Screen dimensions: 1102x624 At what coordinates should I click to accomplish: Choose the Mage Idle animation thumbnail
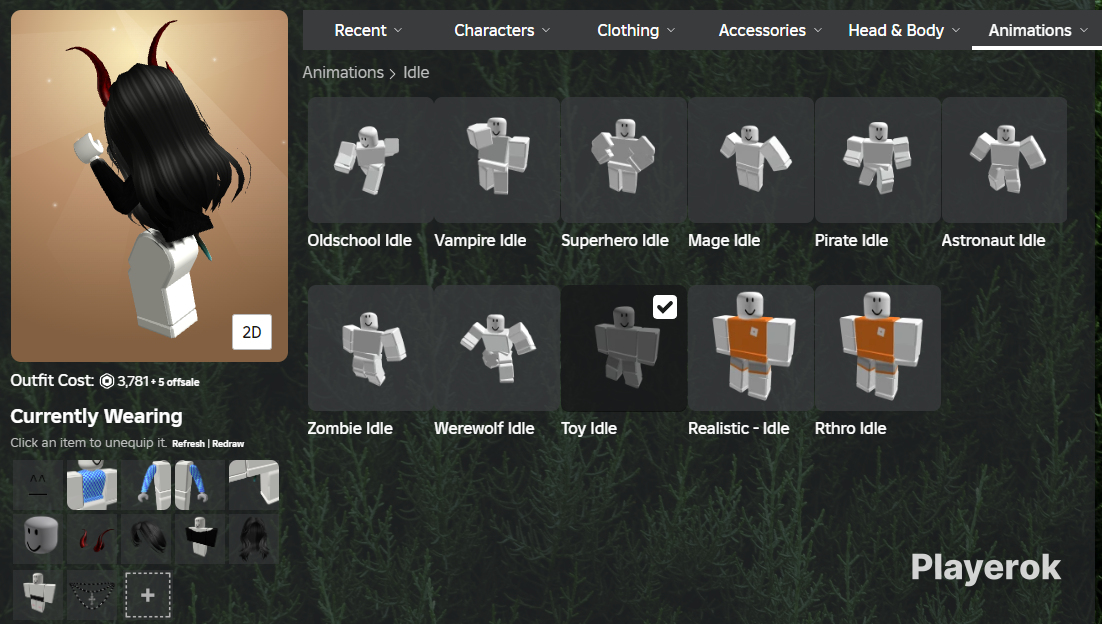[x=751, y=160]
